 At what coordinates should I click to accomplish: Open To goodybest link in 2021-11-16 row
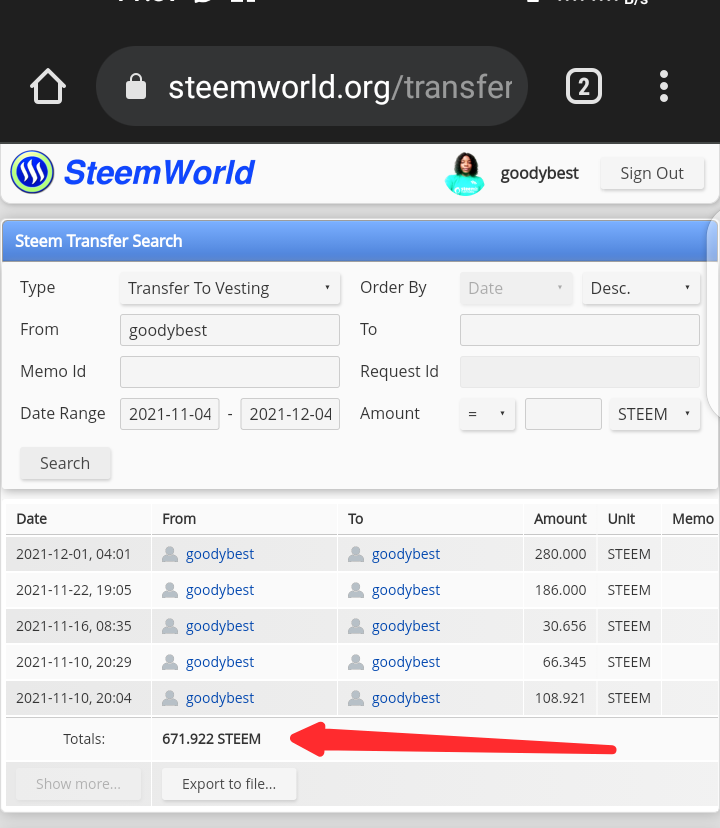pyautogui.click(x=406, y=626)
